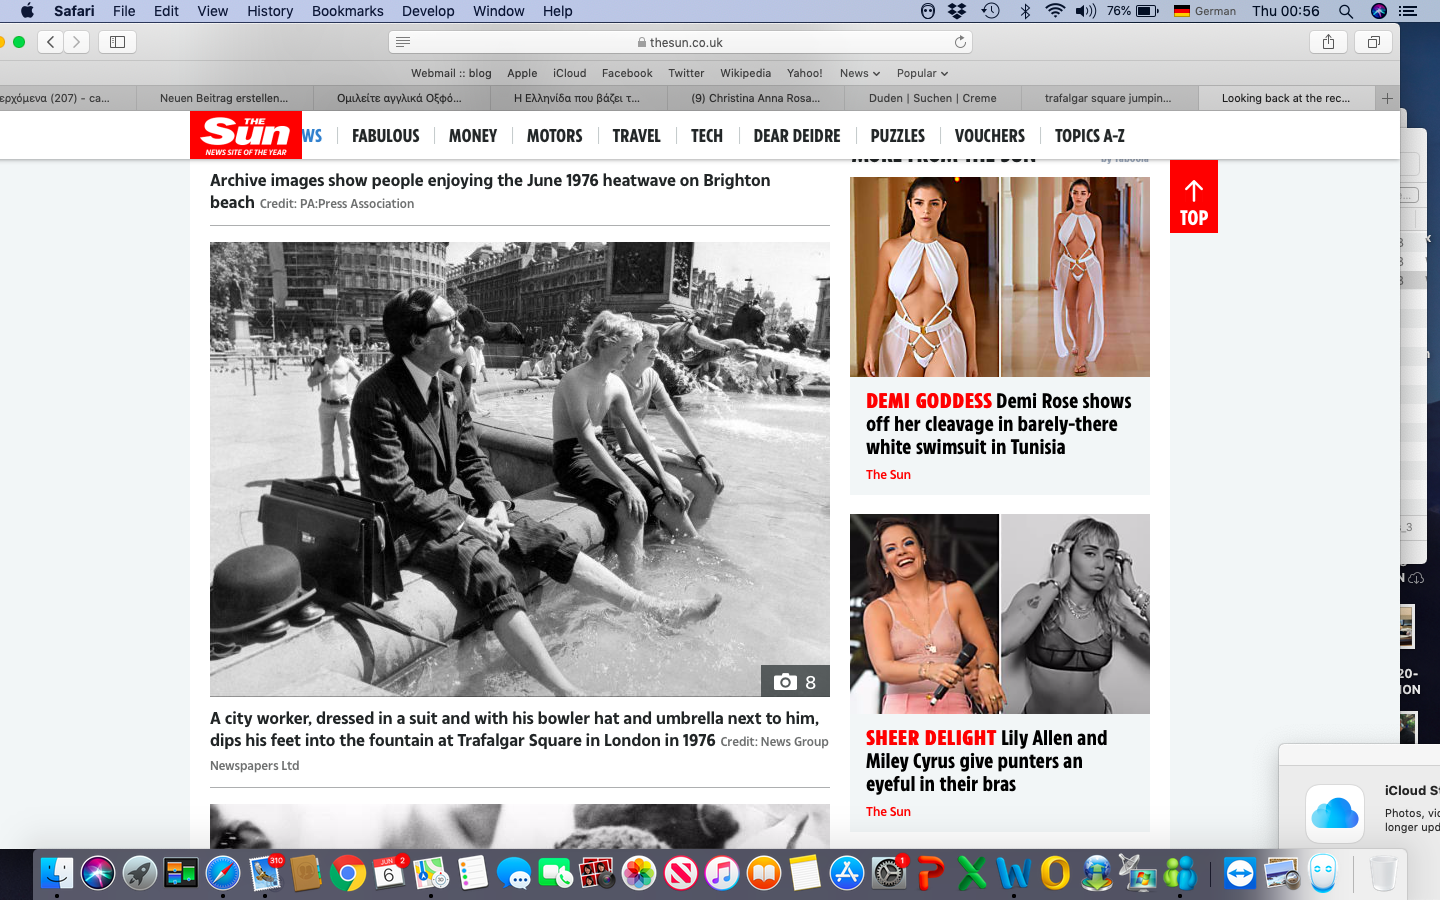Open Trash in the Dock

(x=1383, y=873)
